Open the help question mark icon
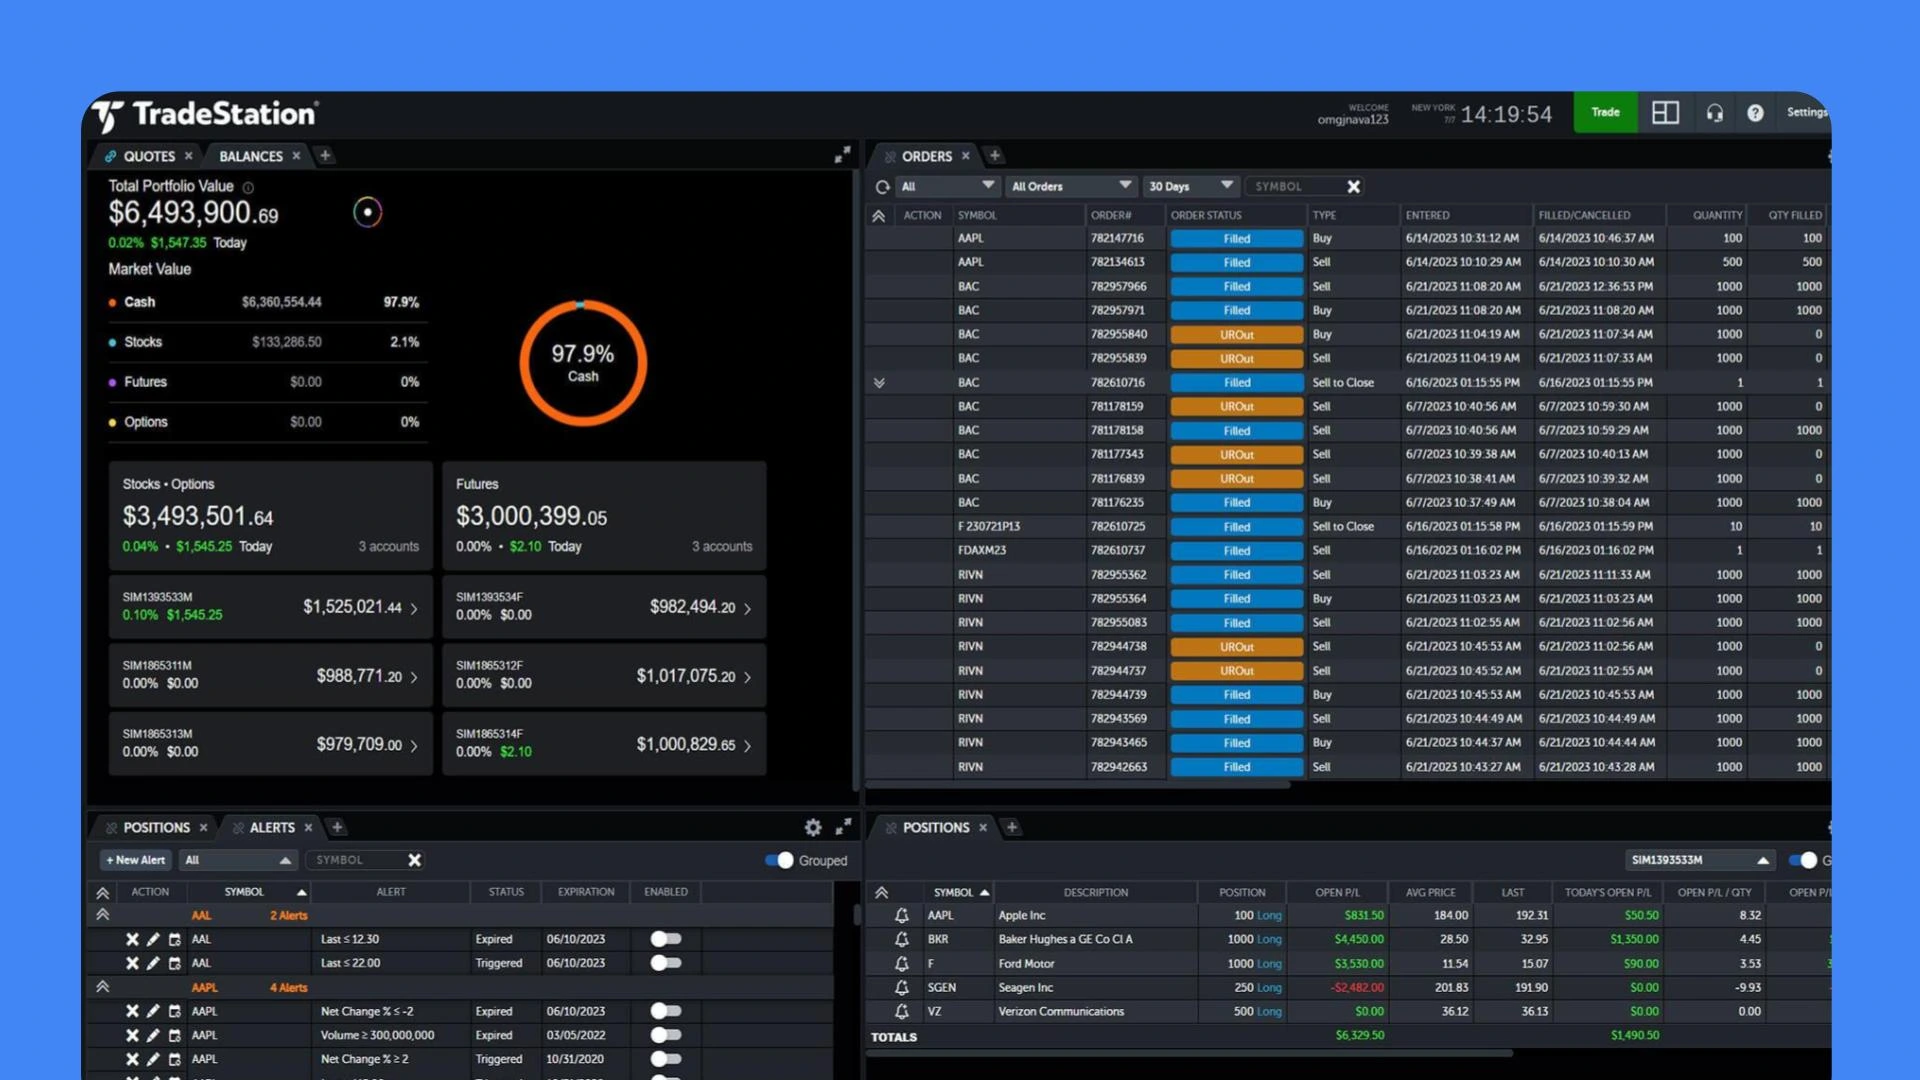 pos(1755,113)
